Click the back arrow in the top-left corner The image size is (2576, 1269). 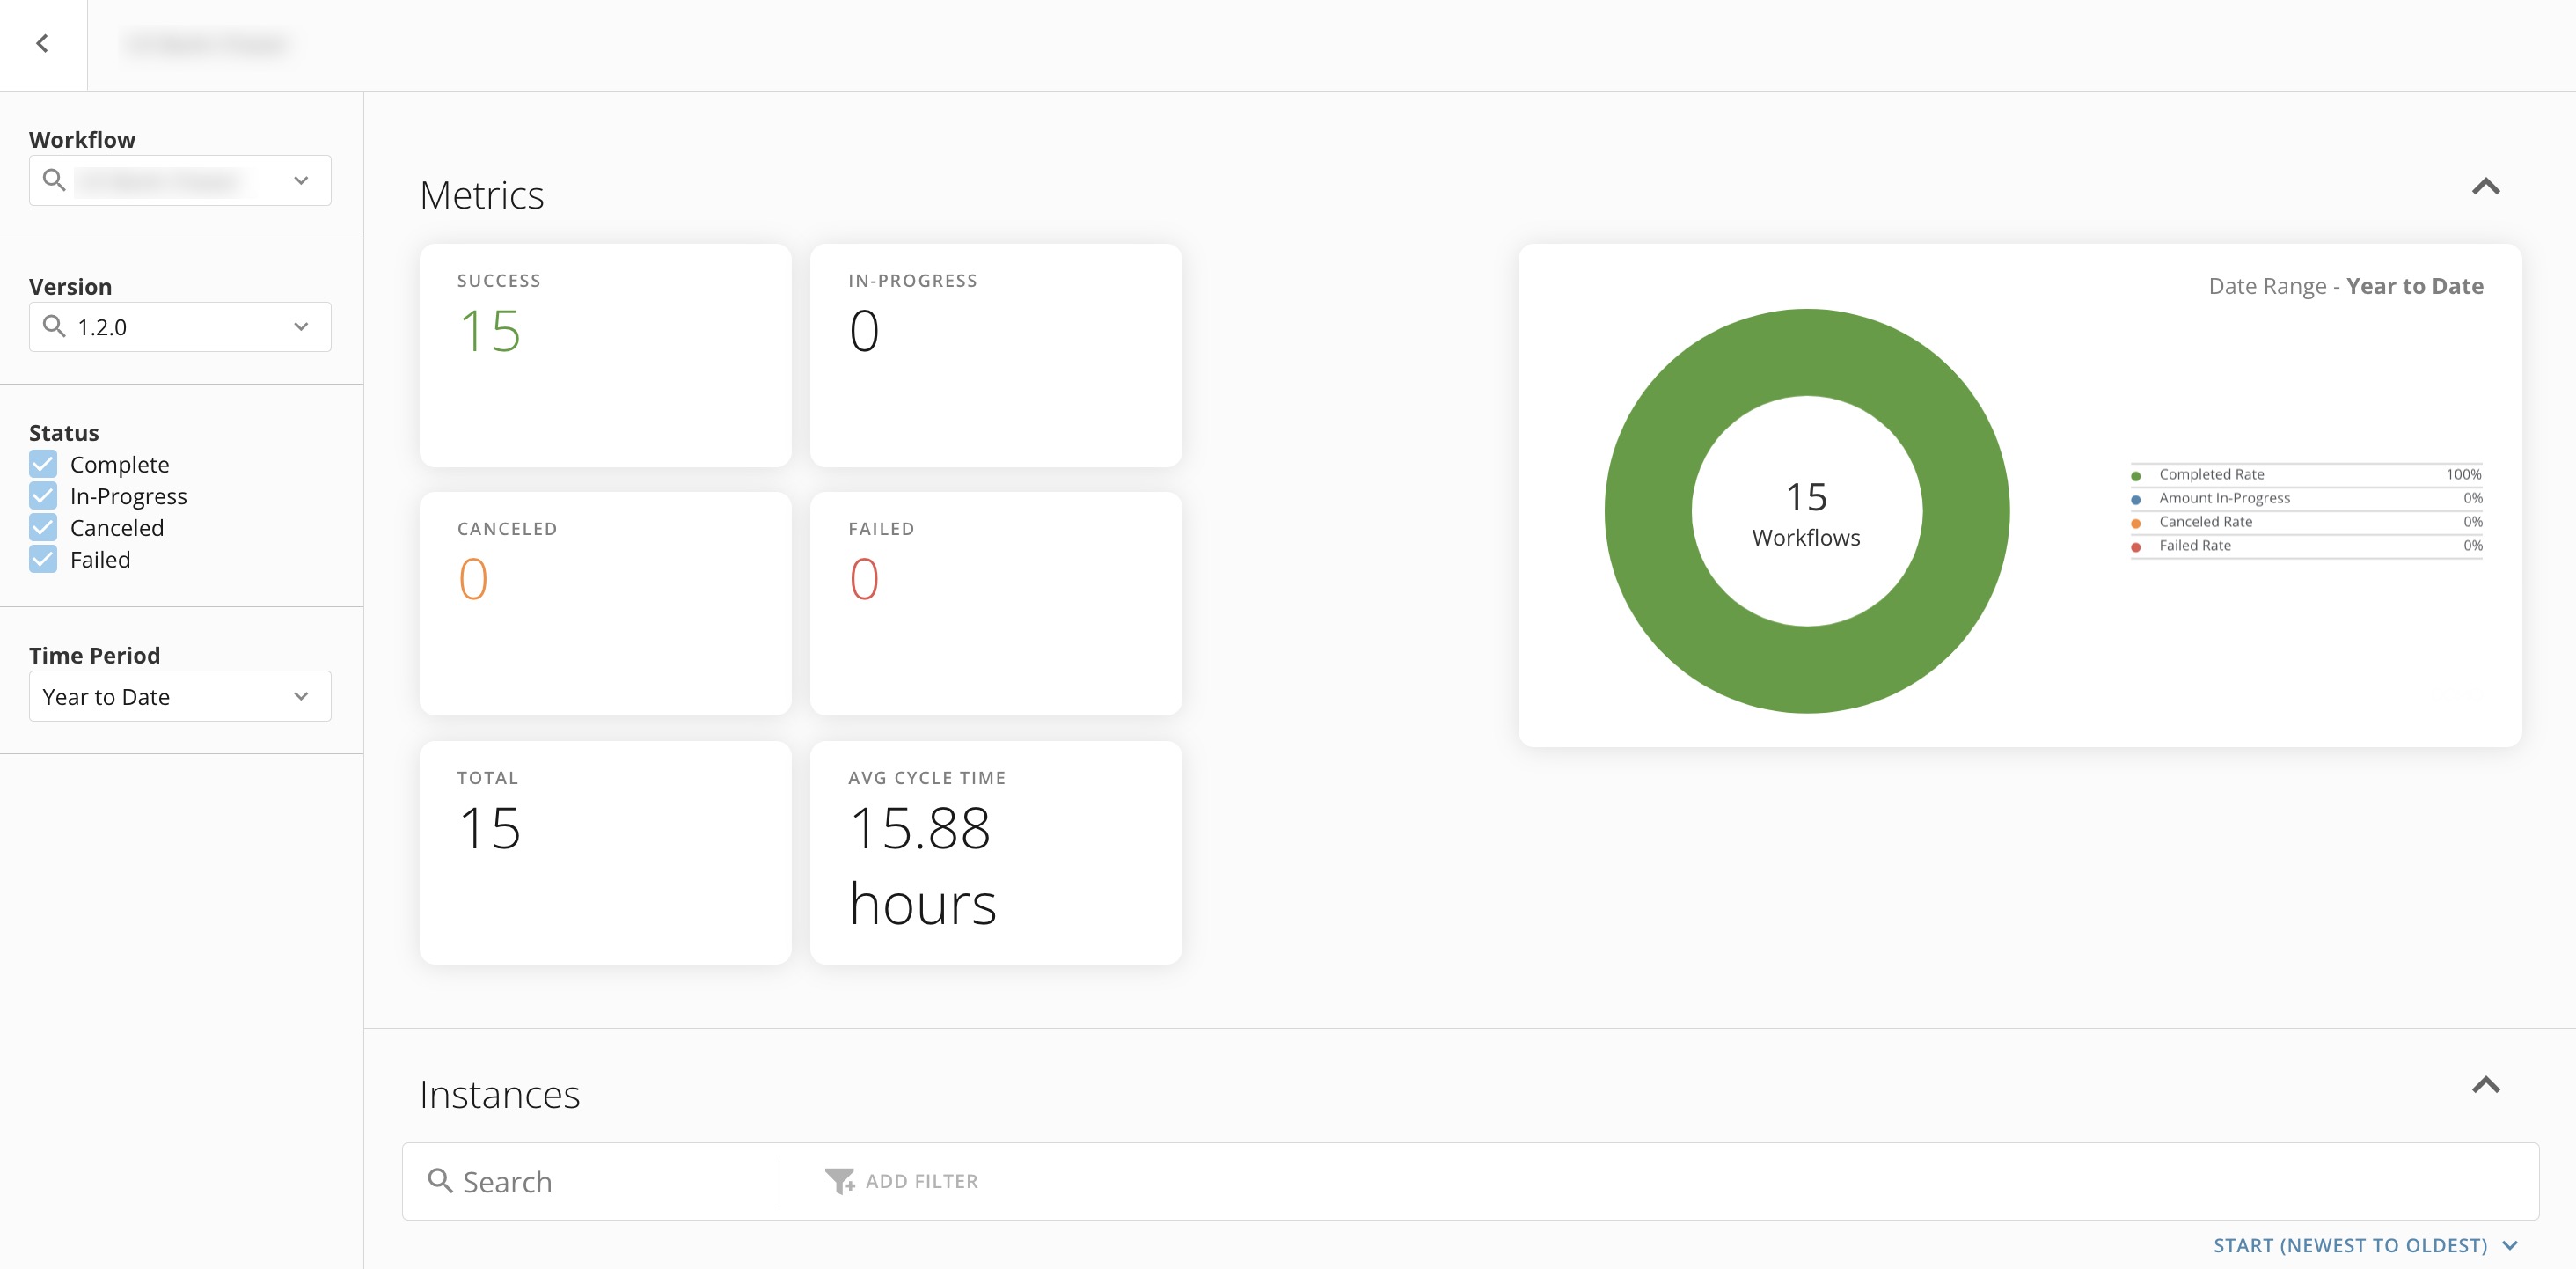point(44,43)
